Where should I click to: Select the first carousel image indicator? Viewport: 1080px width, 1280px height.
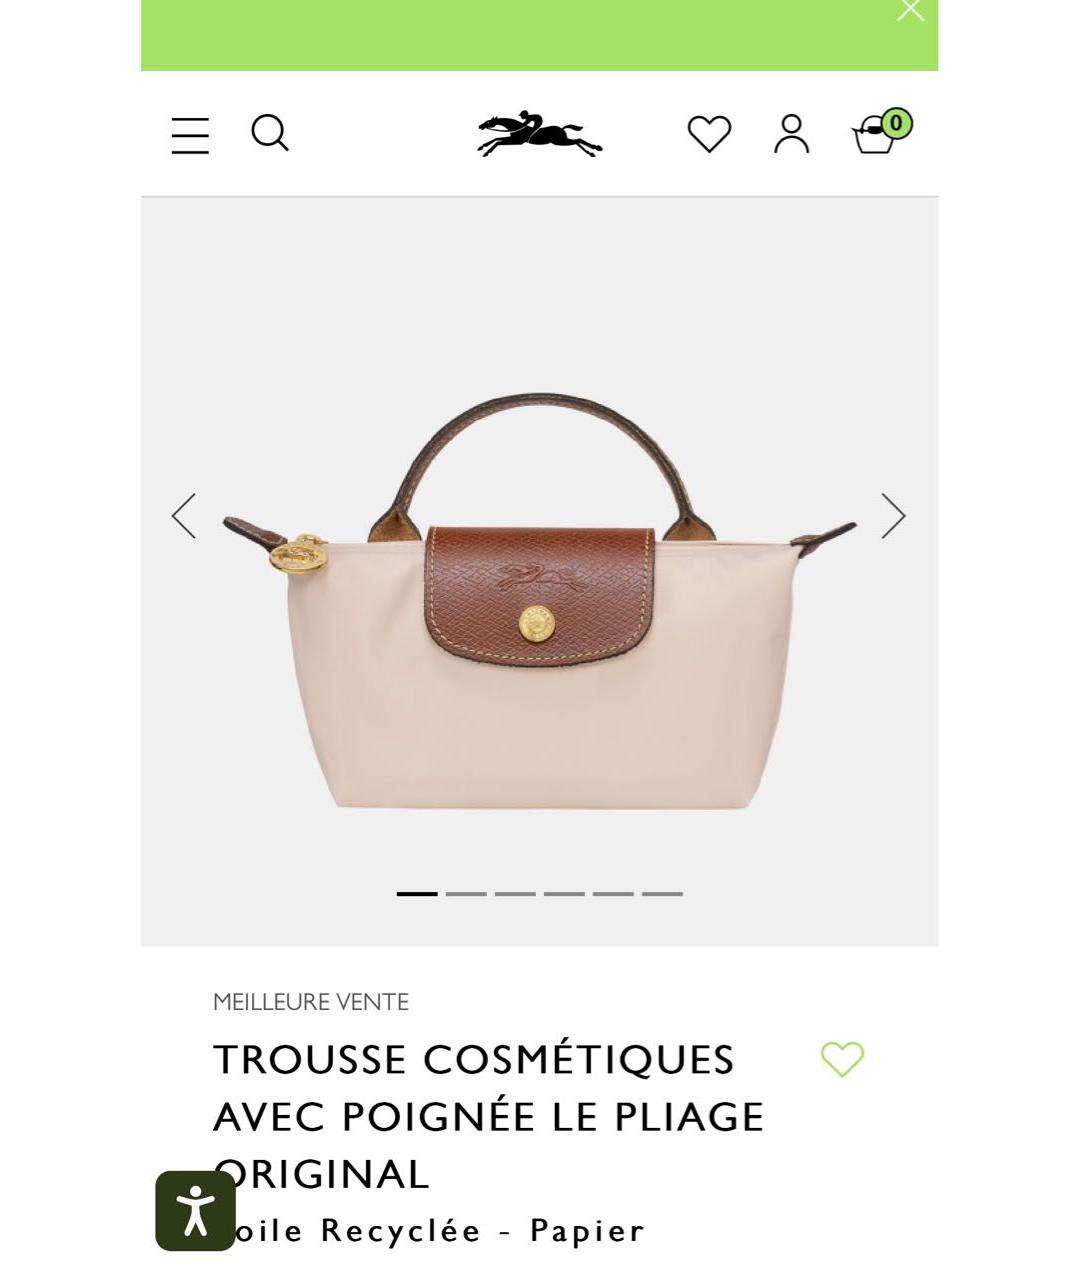417,893
